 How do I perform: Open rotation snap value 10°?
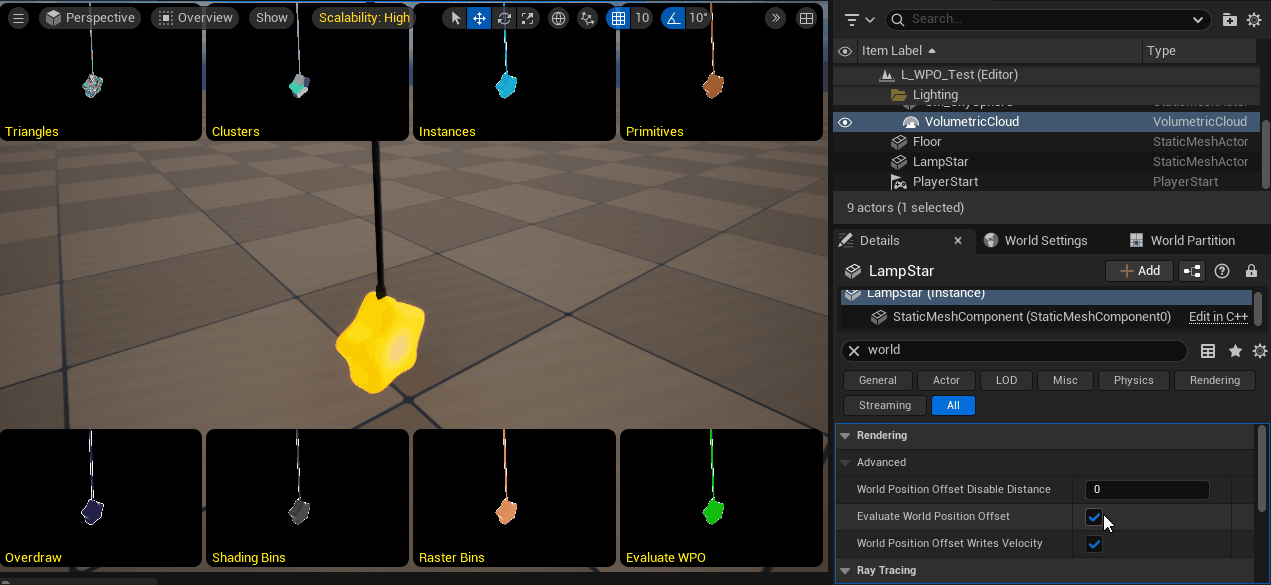(x=698, y=18)
